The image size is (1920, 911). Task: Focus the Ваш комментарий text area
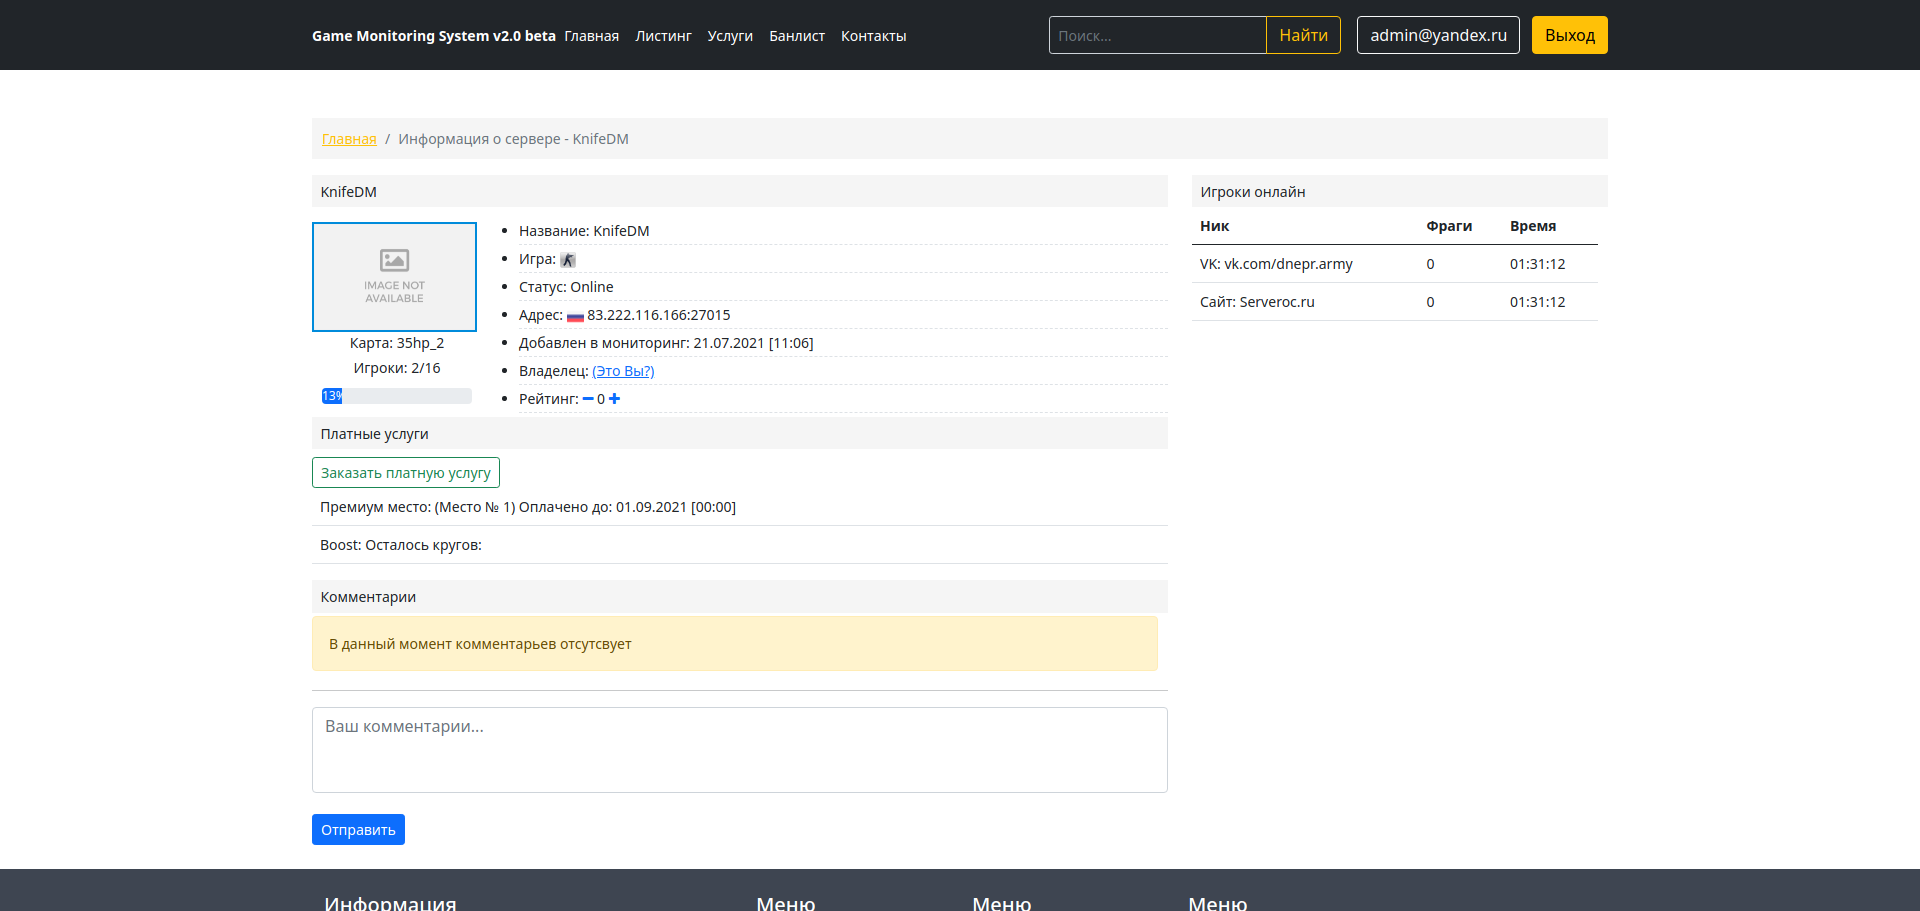coord(739,750)
